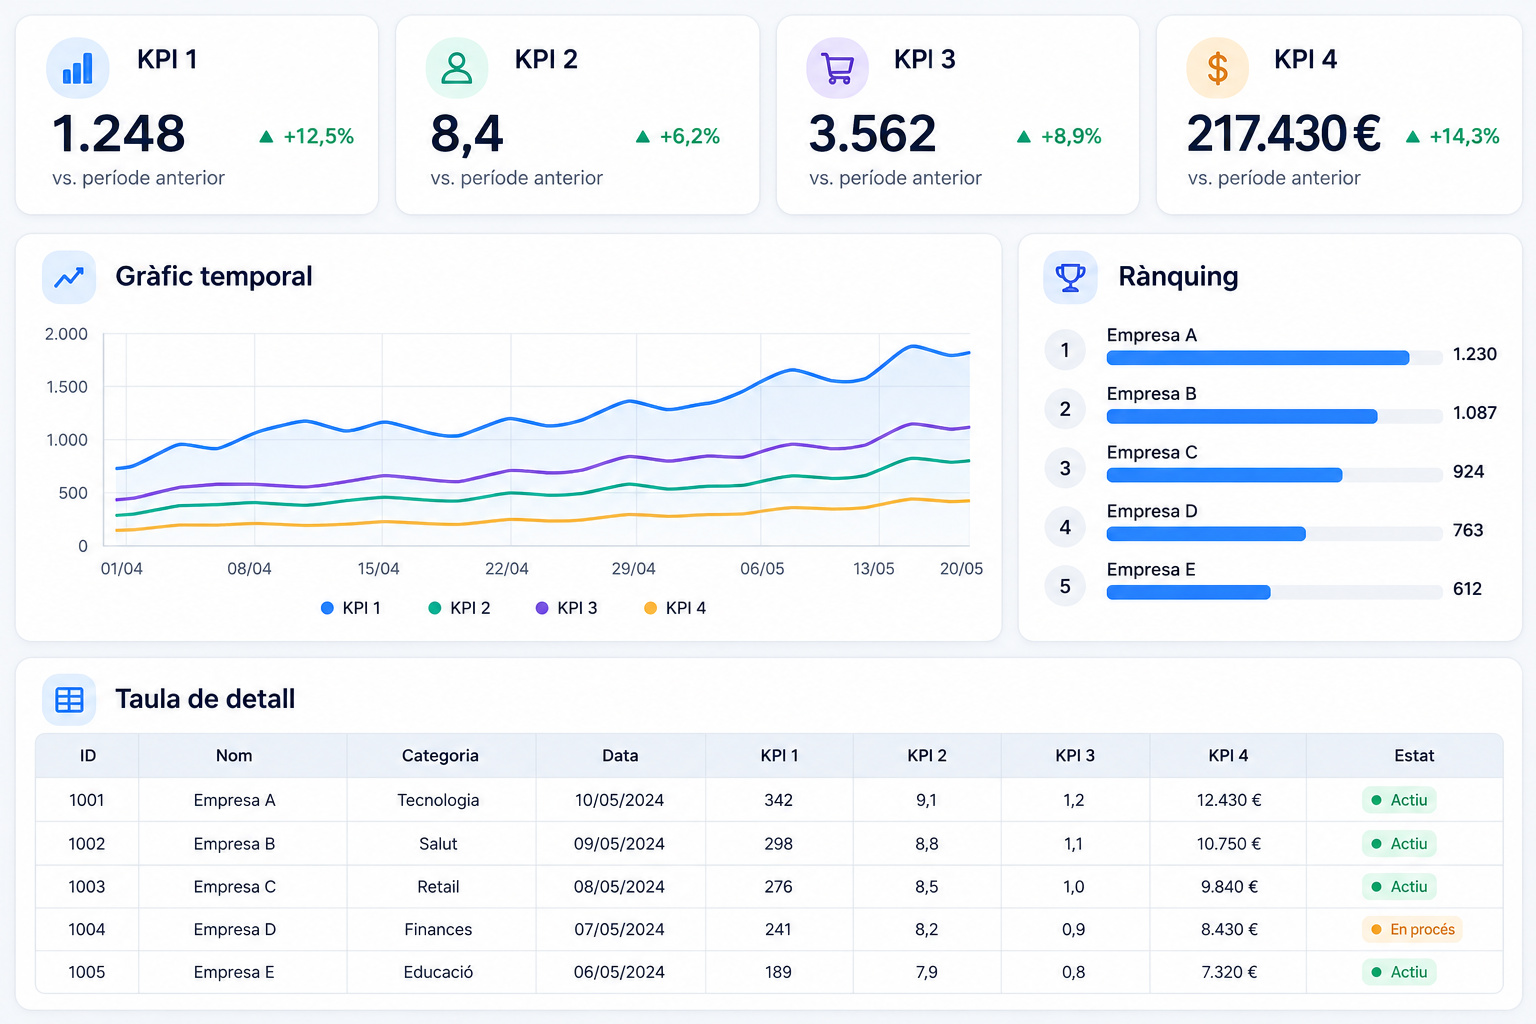Click the 12.430 € cell in the table
The image size is (1536, 1024).
[x=1229, y=800]
